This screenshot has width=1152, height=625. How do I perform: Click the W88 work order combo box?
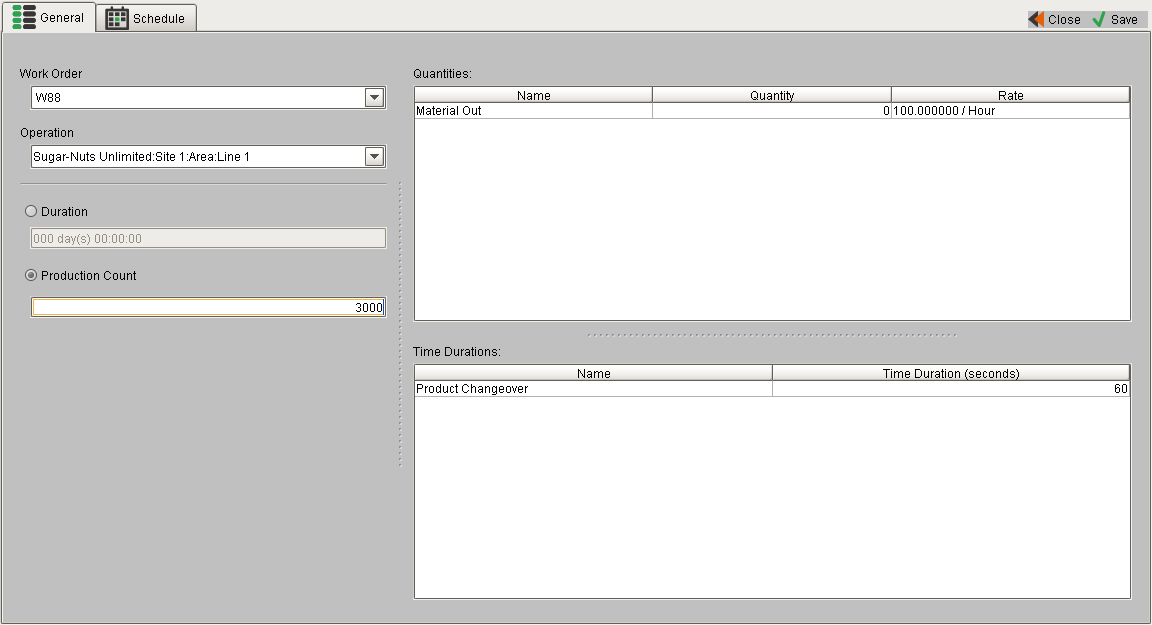(196, 98)
